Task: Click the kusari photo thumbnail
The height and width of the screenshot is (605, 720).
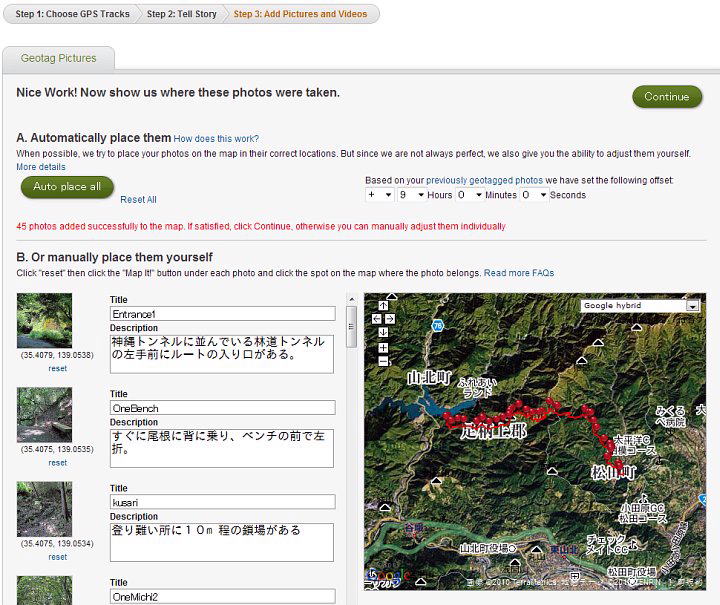Action: tap(45, 509)
